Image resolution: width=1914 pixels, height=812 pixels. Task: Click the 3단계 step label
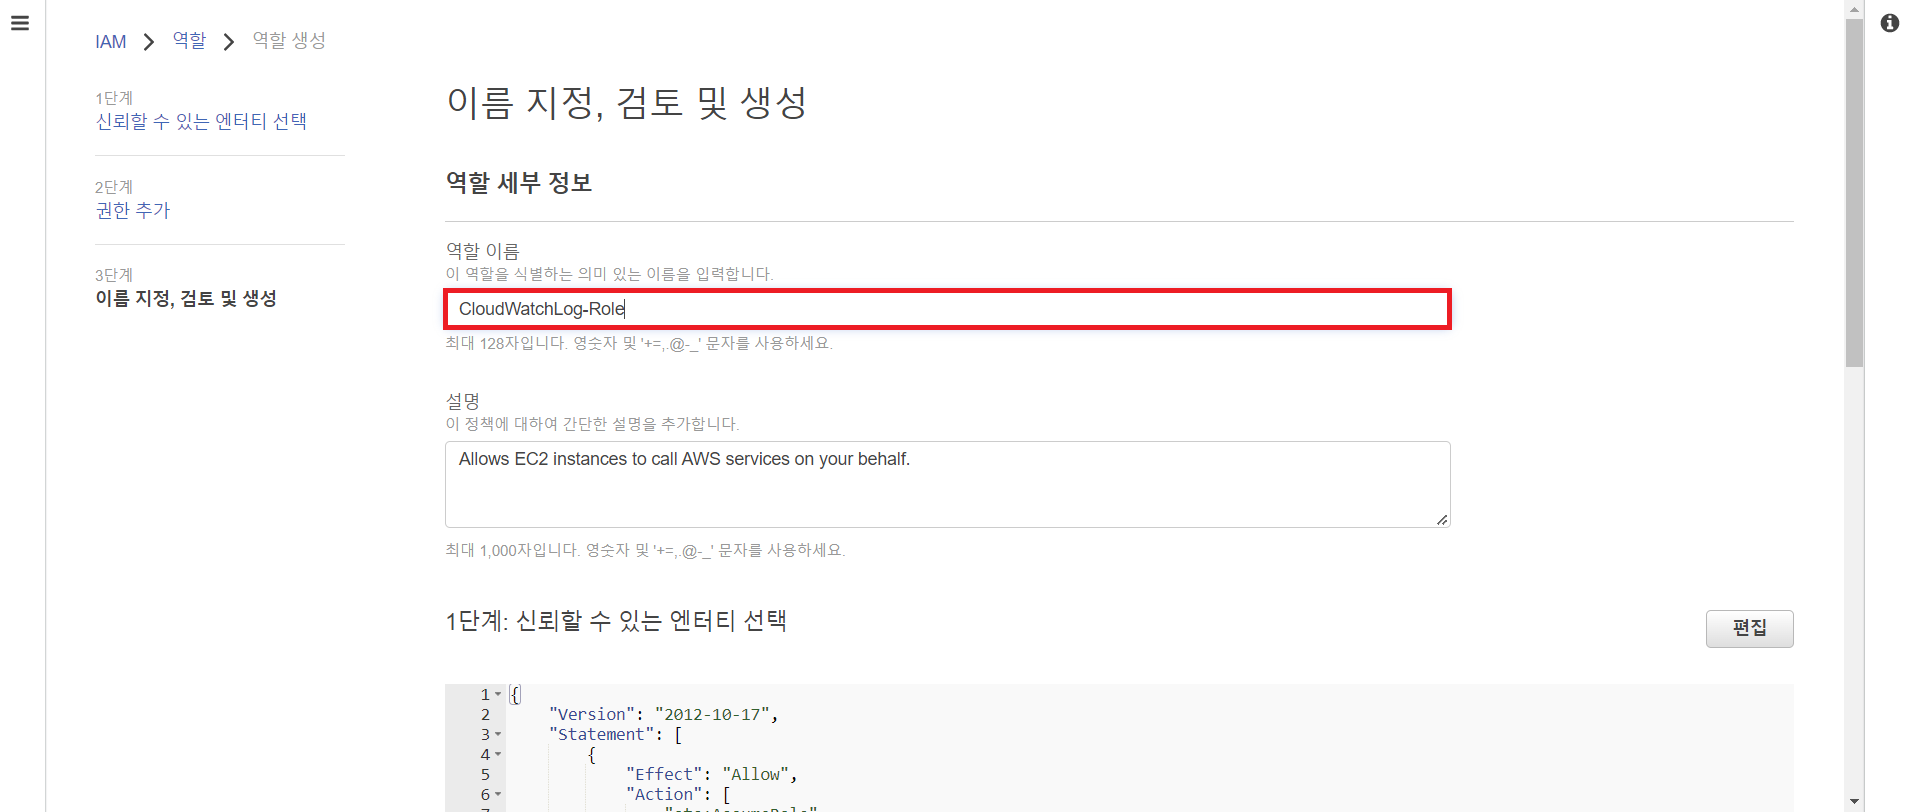114,275
